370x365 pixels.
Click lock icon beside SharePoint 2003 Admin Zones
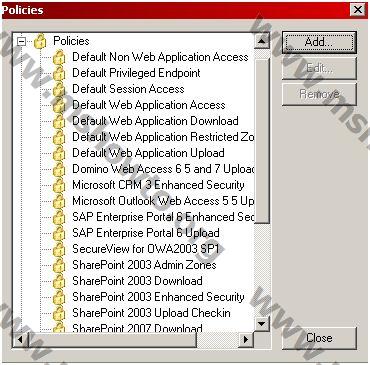(59, 265)
